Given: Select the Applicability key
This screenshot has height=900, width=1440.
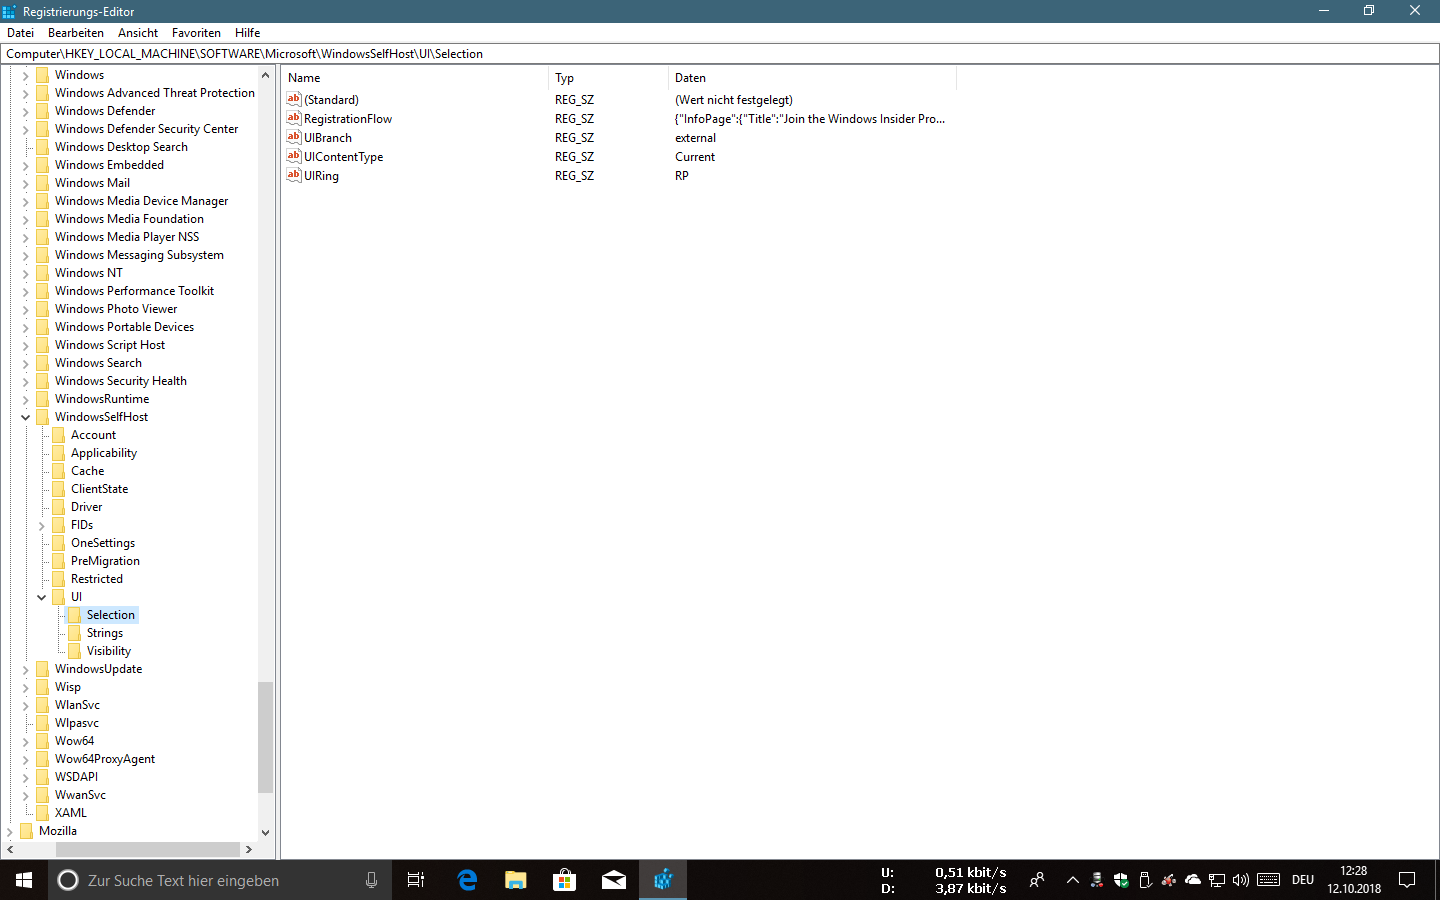Looking at the screenshot, I should point(104,453).
